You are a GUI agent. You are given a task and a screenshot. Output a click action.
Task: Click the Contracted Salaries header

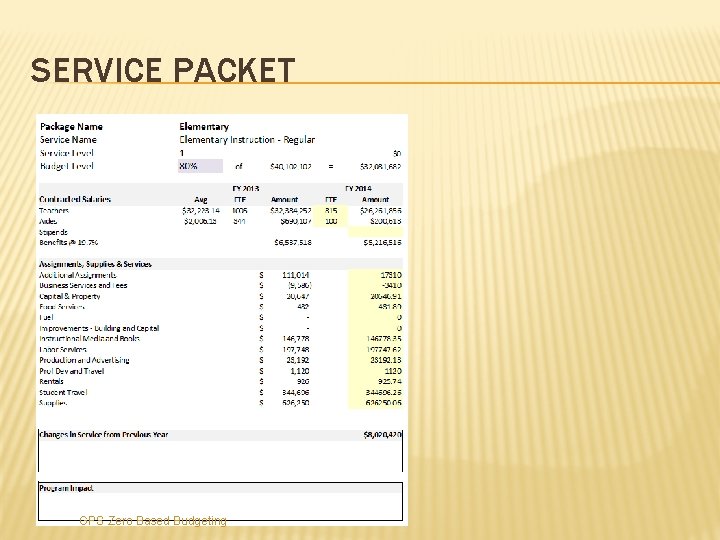(x=75, y=199)
